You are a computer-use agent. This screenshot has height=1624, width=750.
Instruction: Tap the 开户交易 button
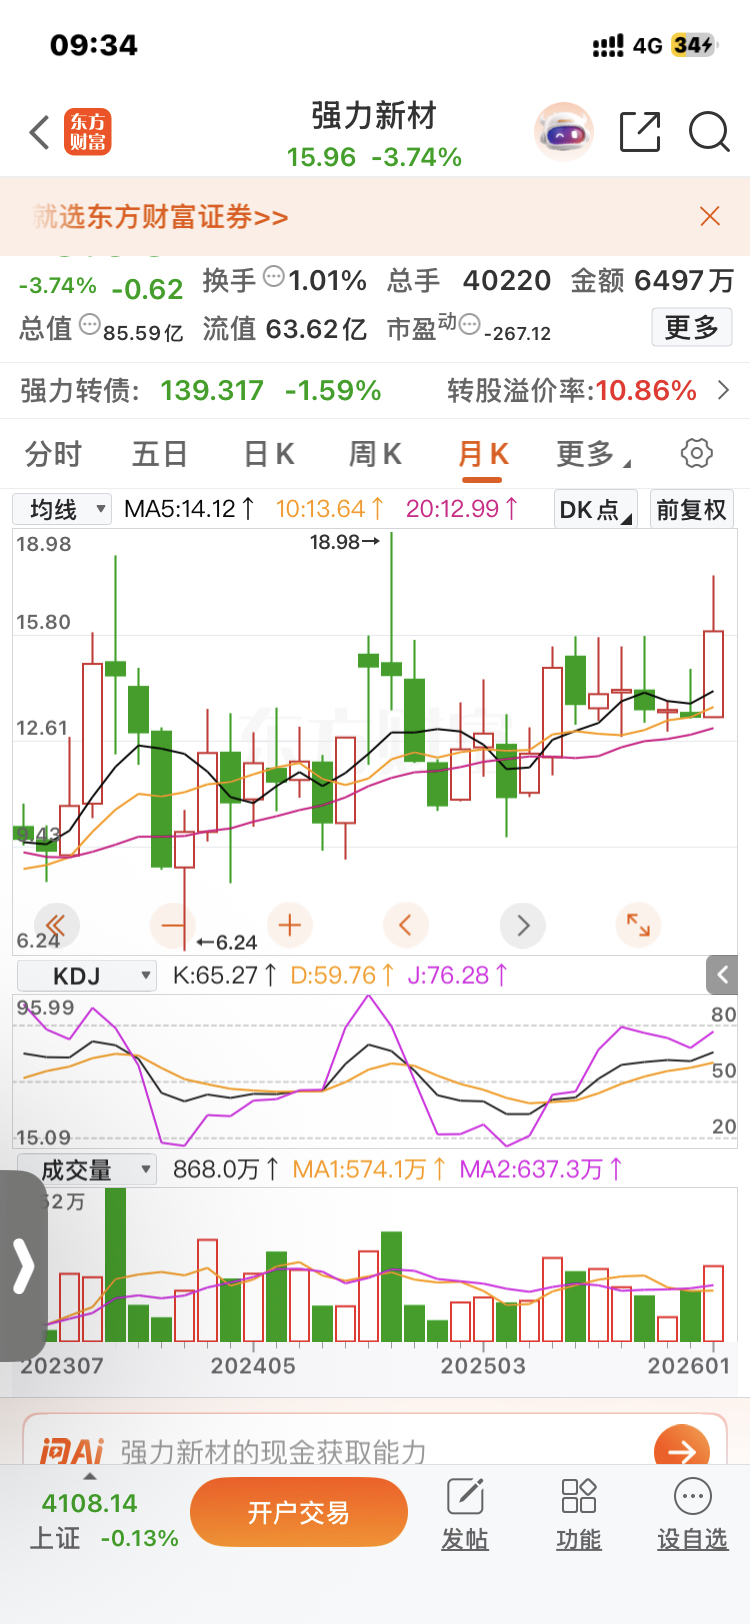point(299,1512)
